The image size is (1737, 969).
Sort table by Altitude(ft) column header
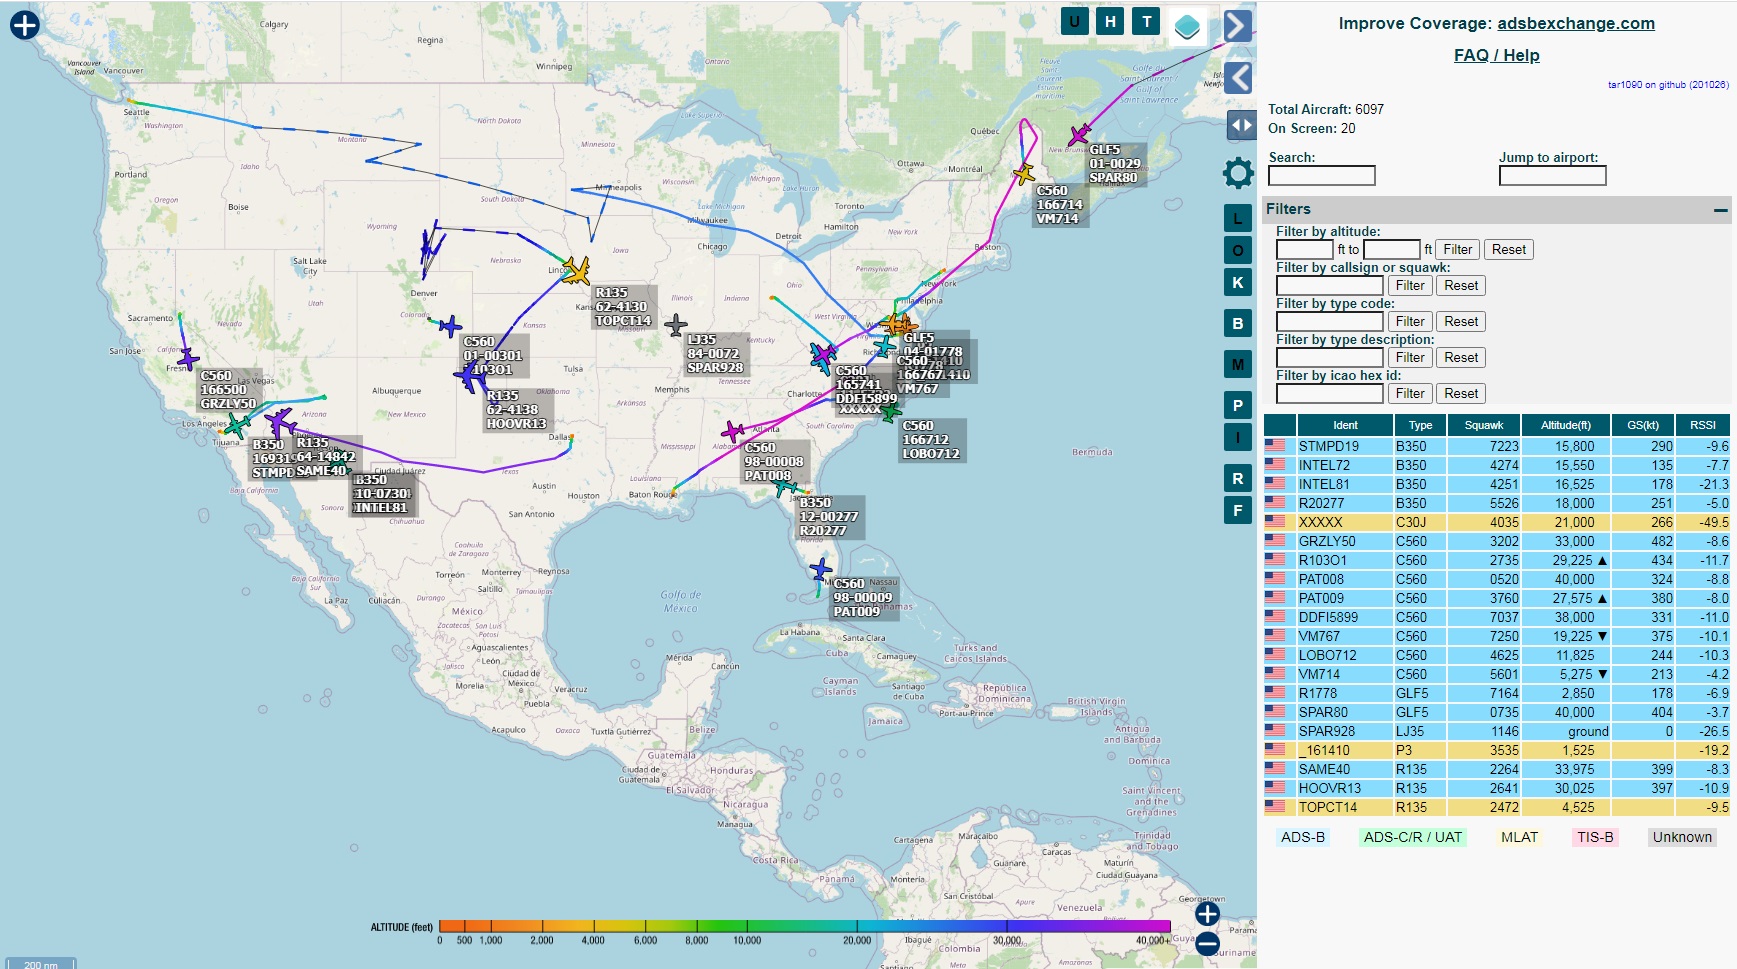pyautogui.click(x=1566, y=425)
